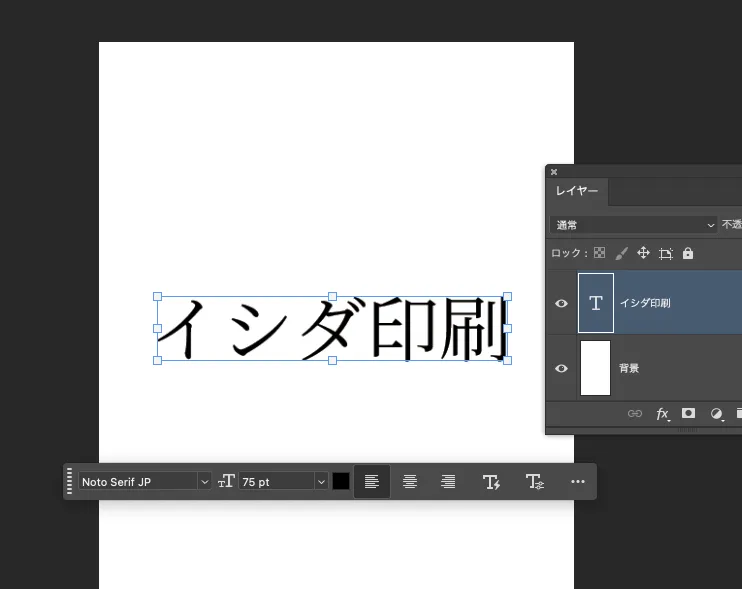Lock transparent pixels icon
This screenshot has width=742, height=589.
pyautogui.click(x=600, y=253)
